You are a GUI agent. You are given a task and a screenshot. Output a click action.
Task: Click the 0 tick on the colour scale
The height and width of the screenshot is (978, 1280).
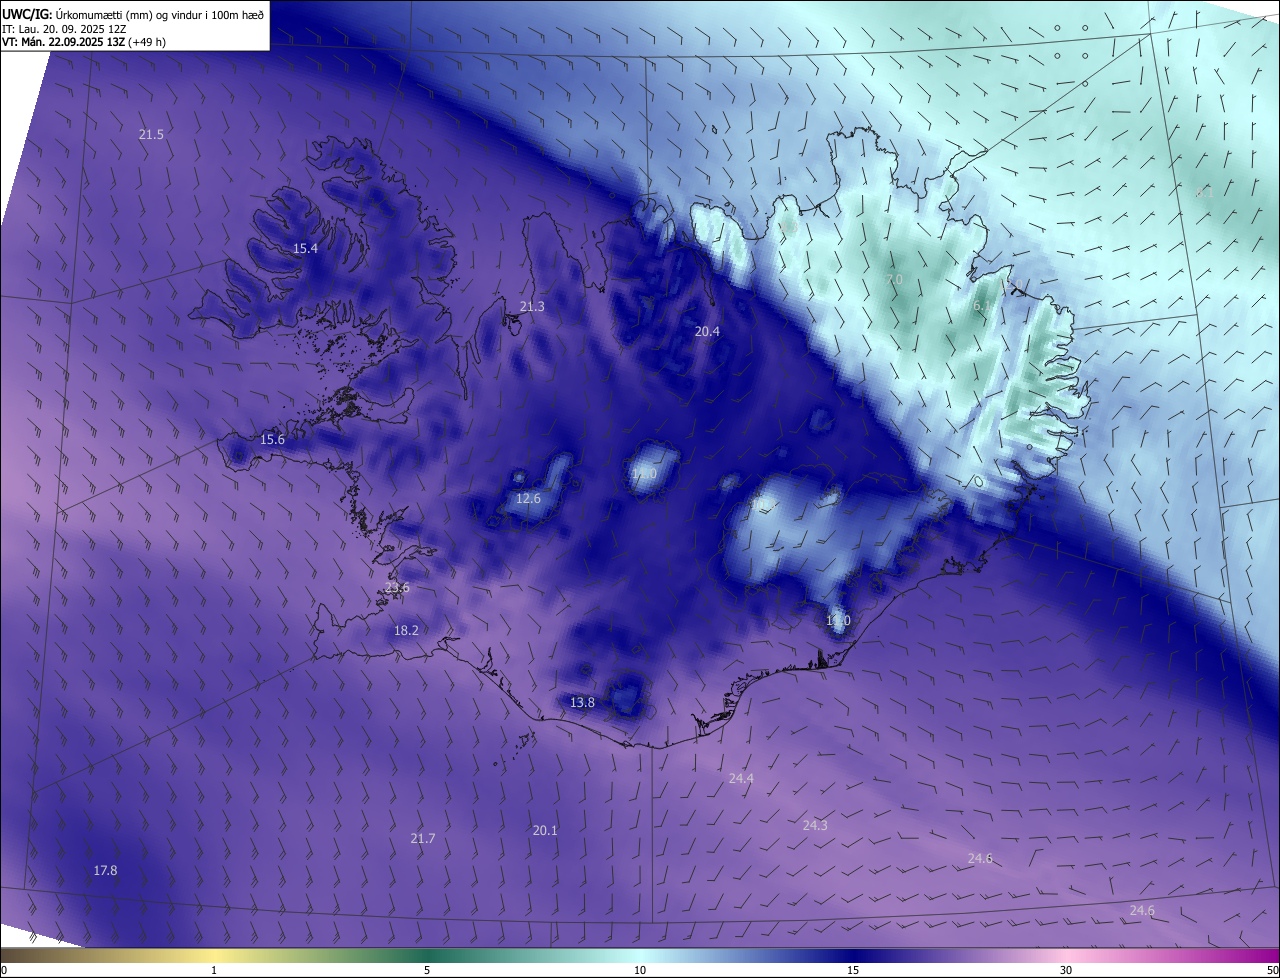[x=4, y=970]
